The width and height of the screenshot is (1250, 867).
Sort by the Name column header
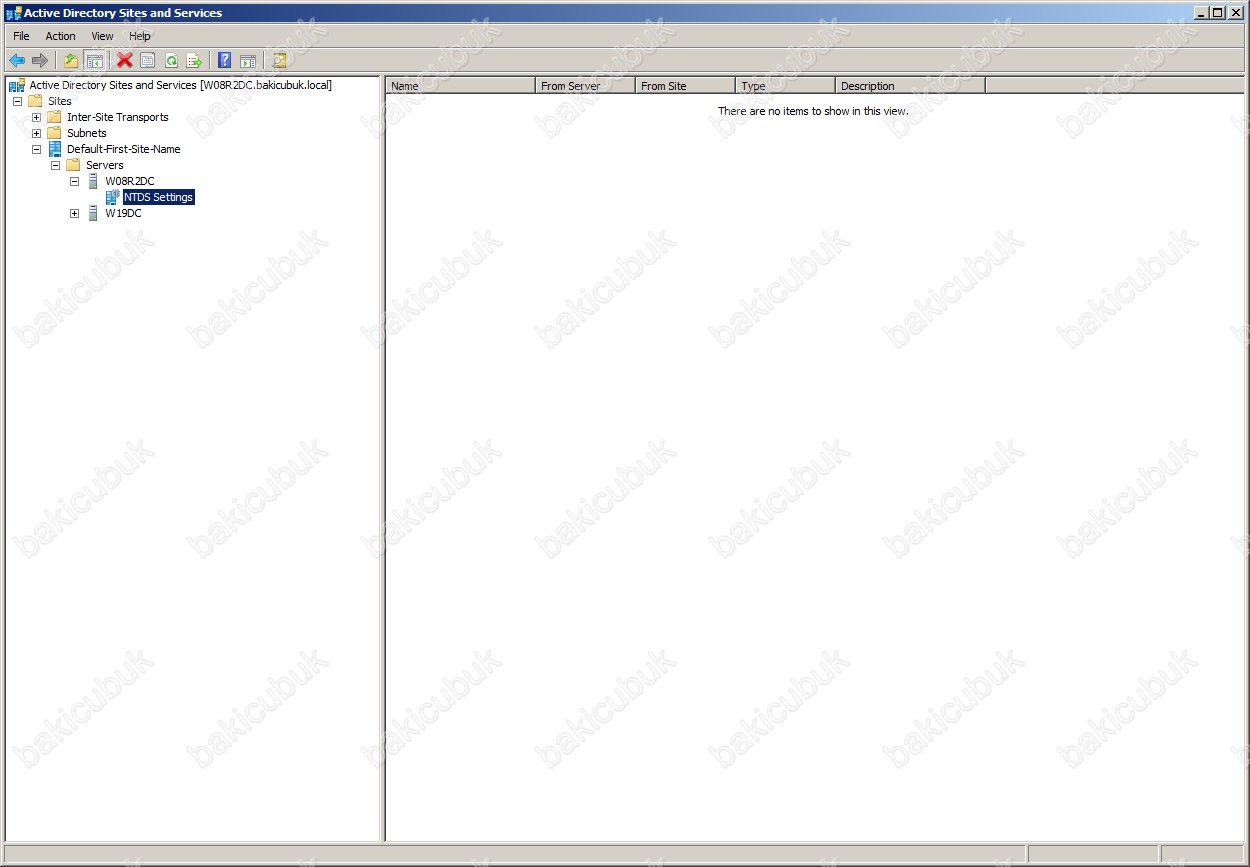click(461, 86)
